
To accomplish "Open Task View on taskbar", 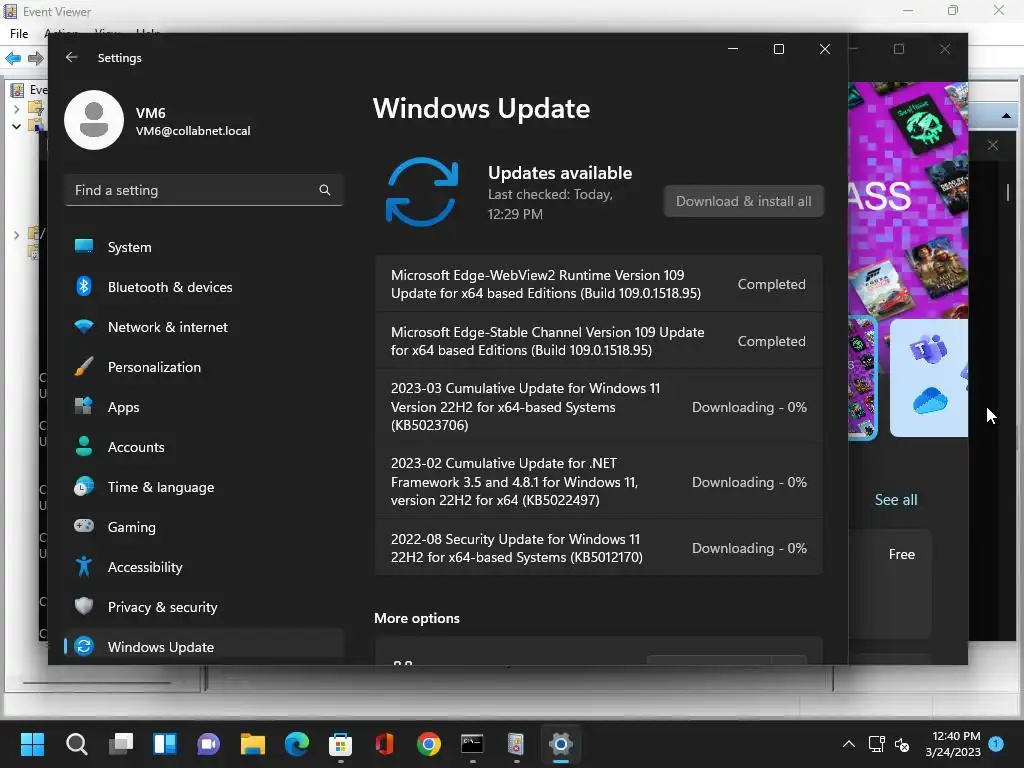I will click(121, 744).
